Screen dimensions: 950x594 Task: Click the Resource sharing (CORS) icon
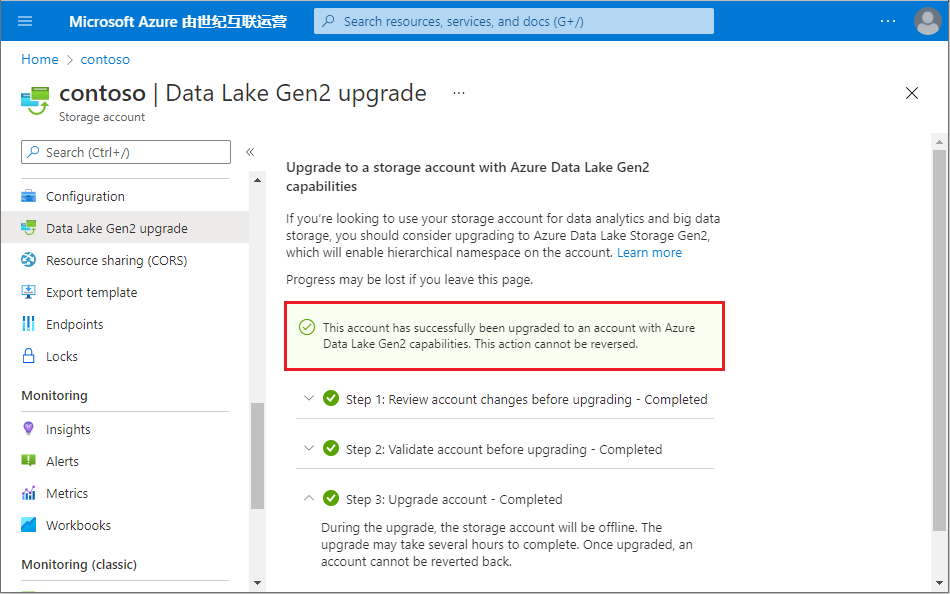28,260
